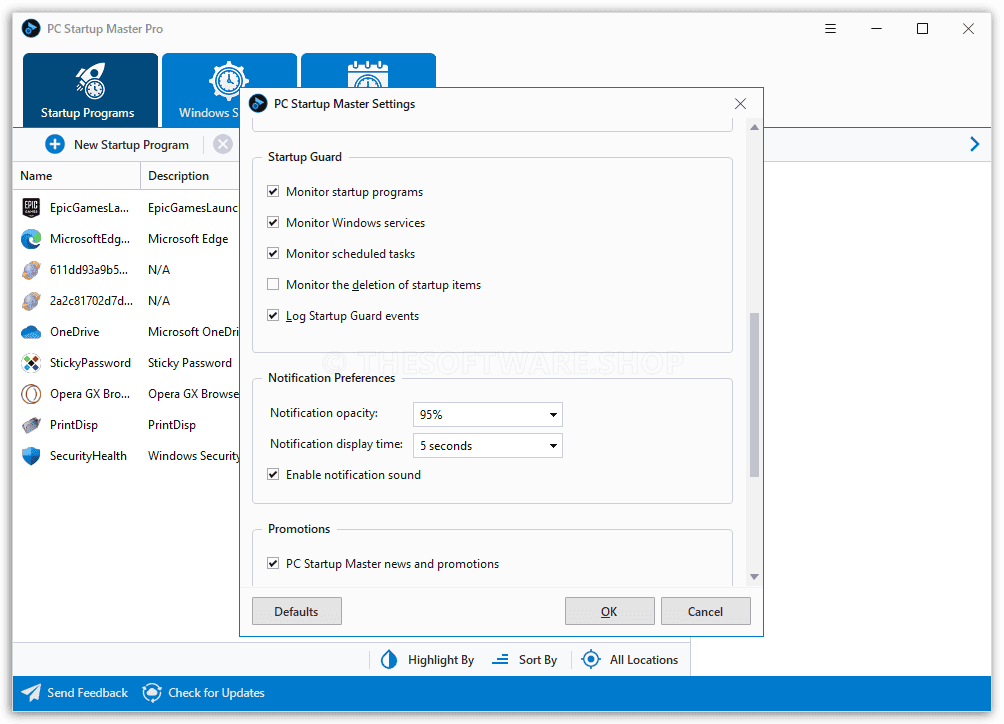The image size is (1004, 724).
Task: Select the SecurityHealth row name
Action: click(88, 456)
